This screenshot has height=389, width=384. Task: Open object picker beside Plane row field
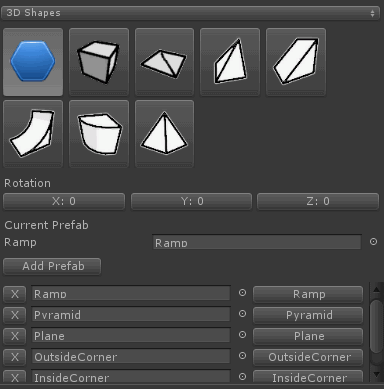pyautogui.click(x=242, y=335)
